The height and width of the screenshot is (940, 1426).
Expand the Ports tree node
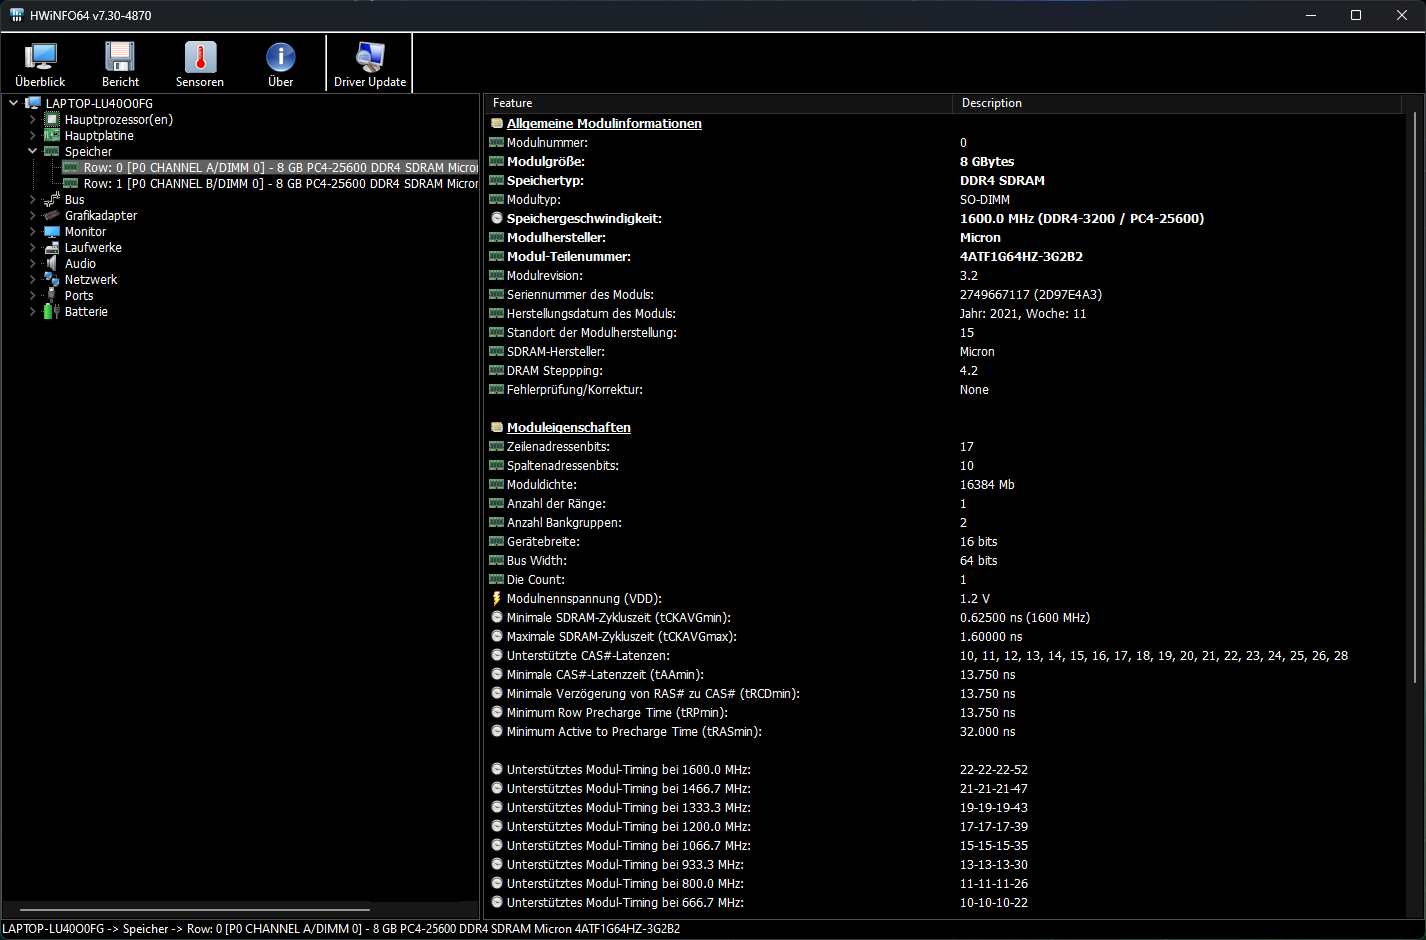[32, 295]
